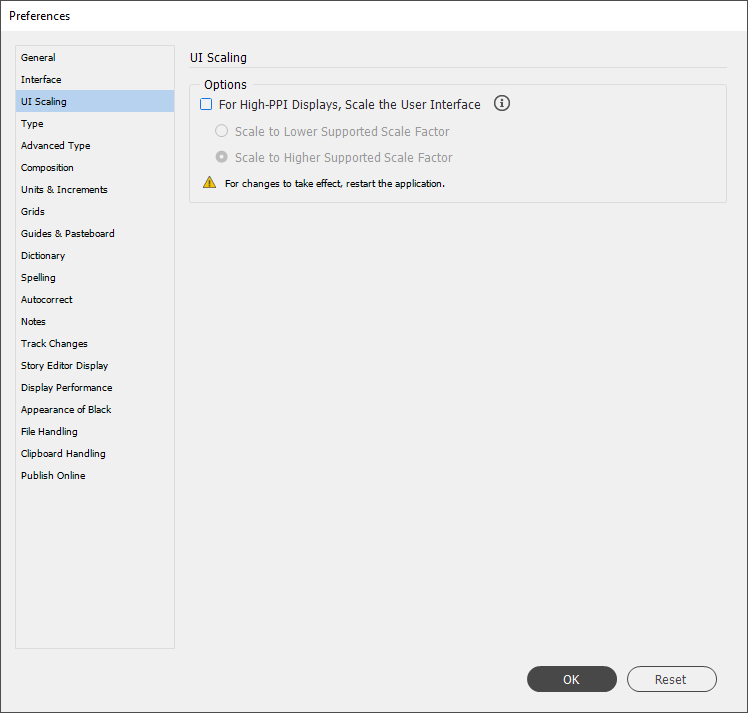Image resolution: width=748 pixels, height=713 pixels.
Task: Click the Reset button
Action: (x=671, y=679)
